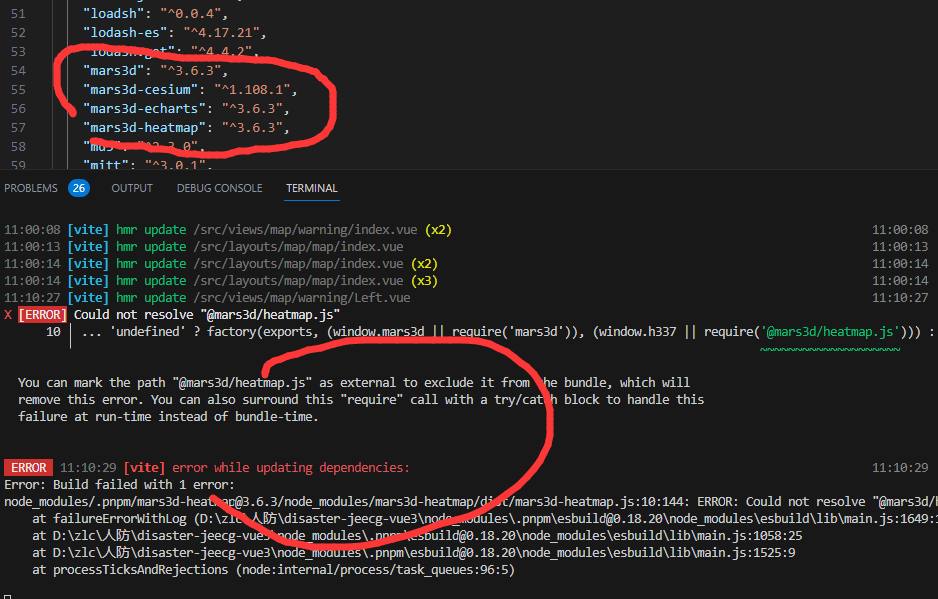Click the "lodash-es" package name
The height and width of the screenshot is (599, 938).
coord(123,33)
